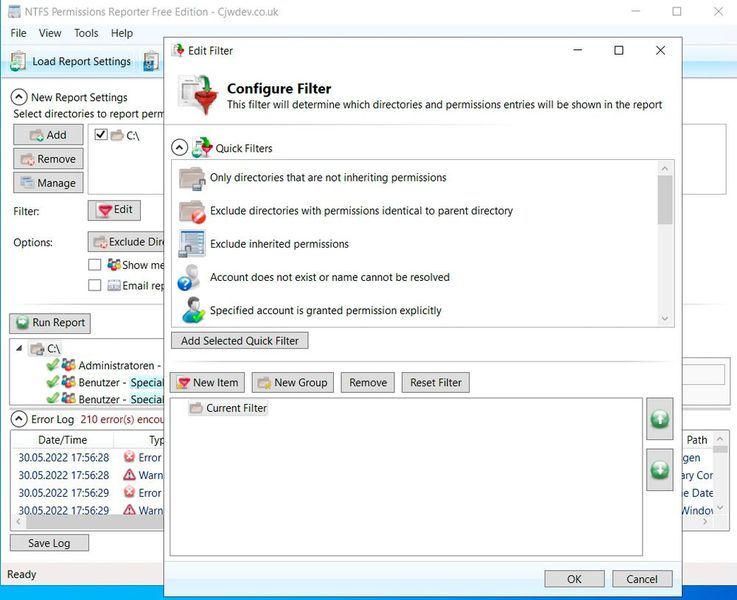737x600 pixels.
Task: Collapse the New Report Settings section
Action: tap(19, 97)
